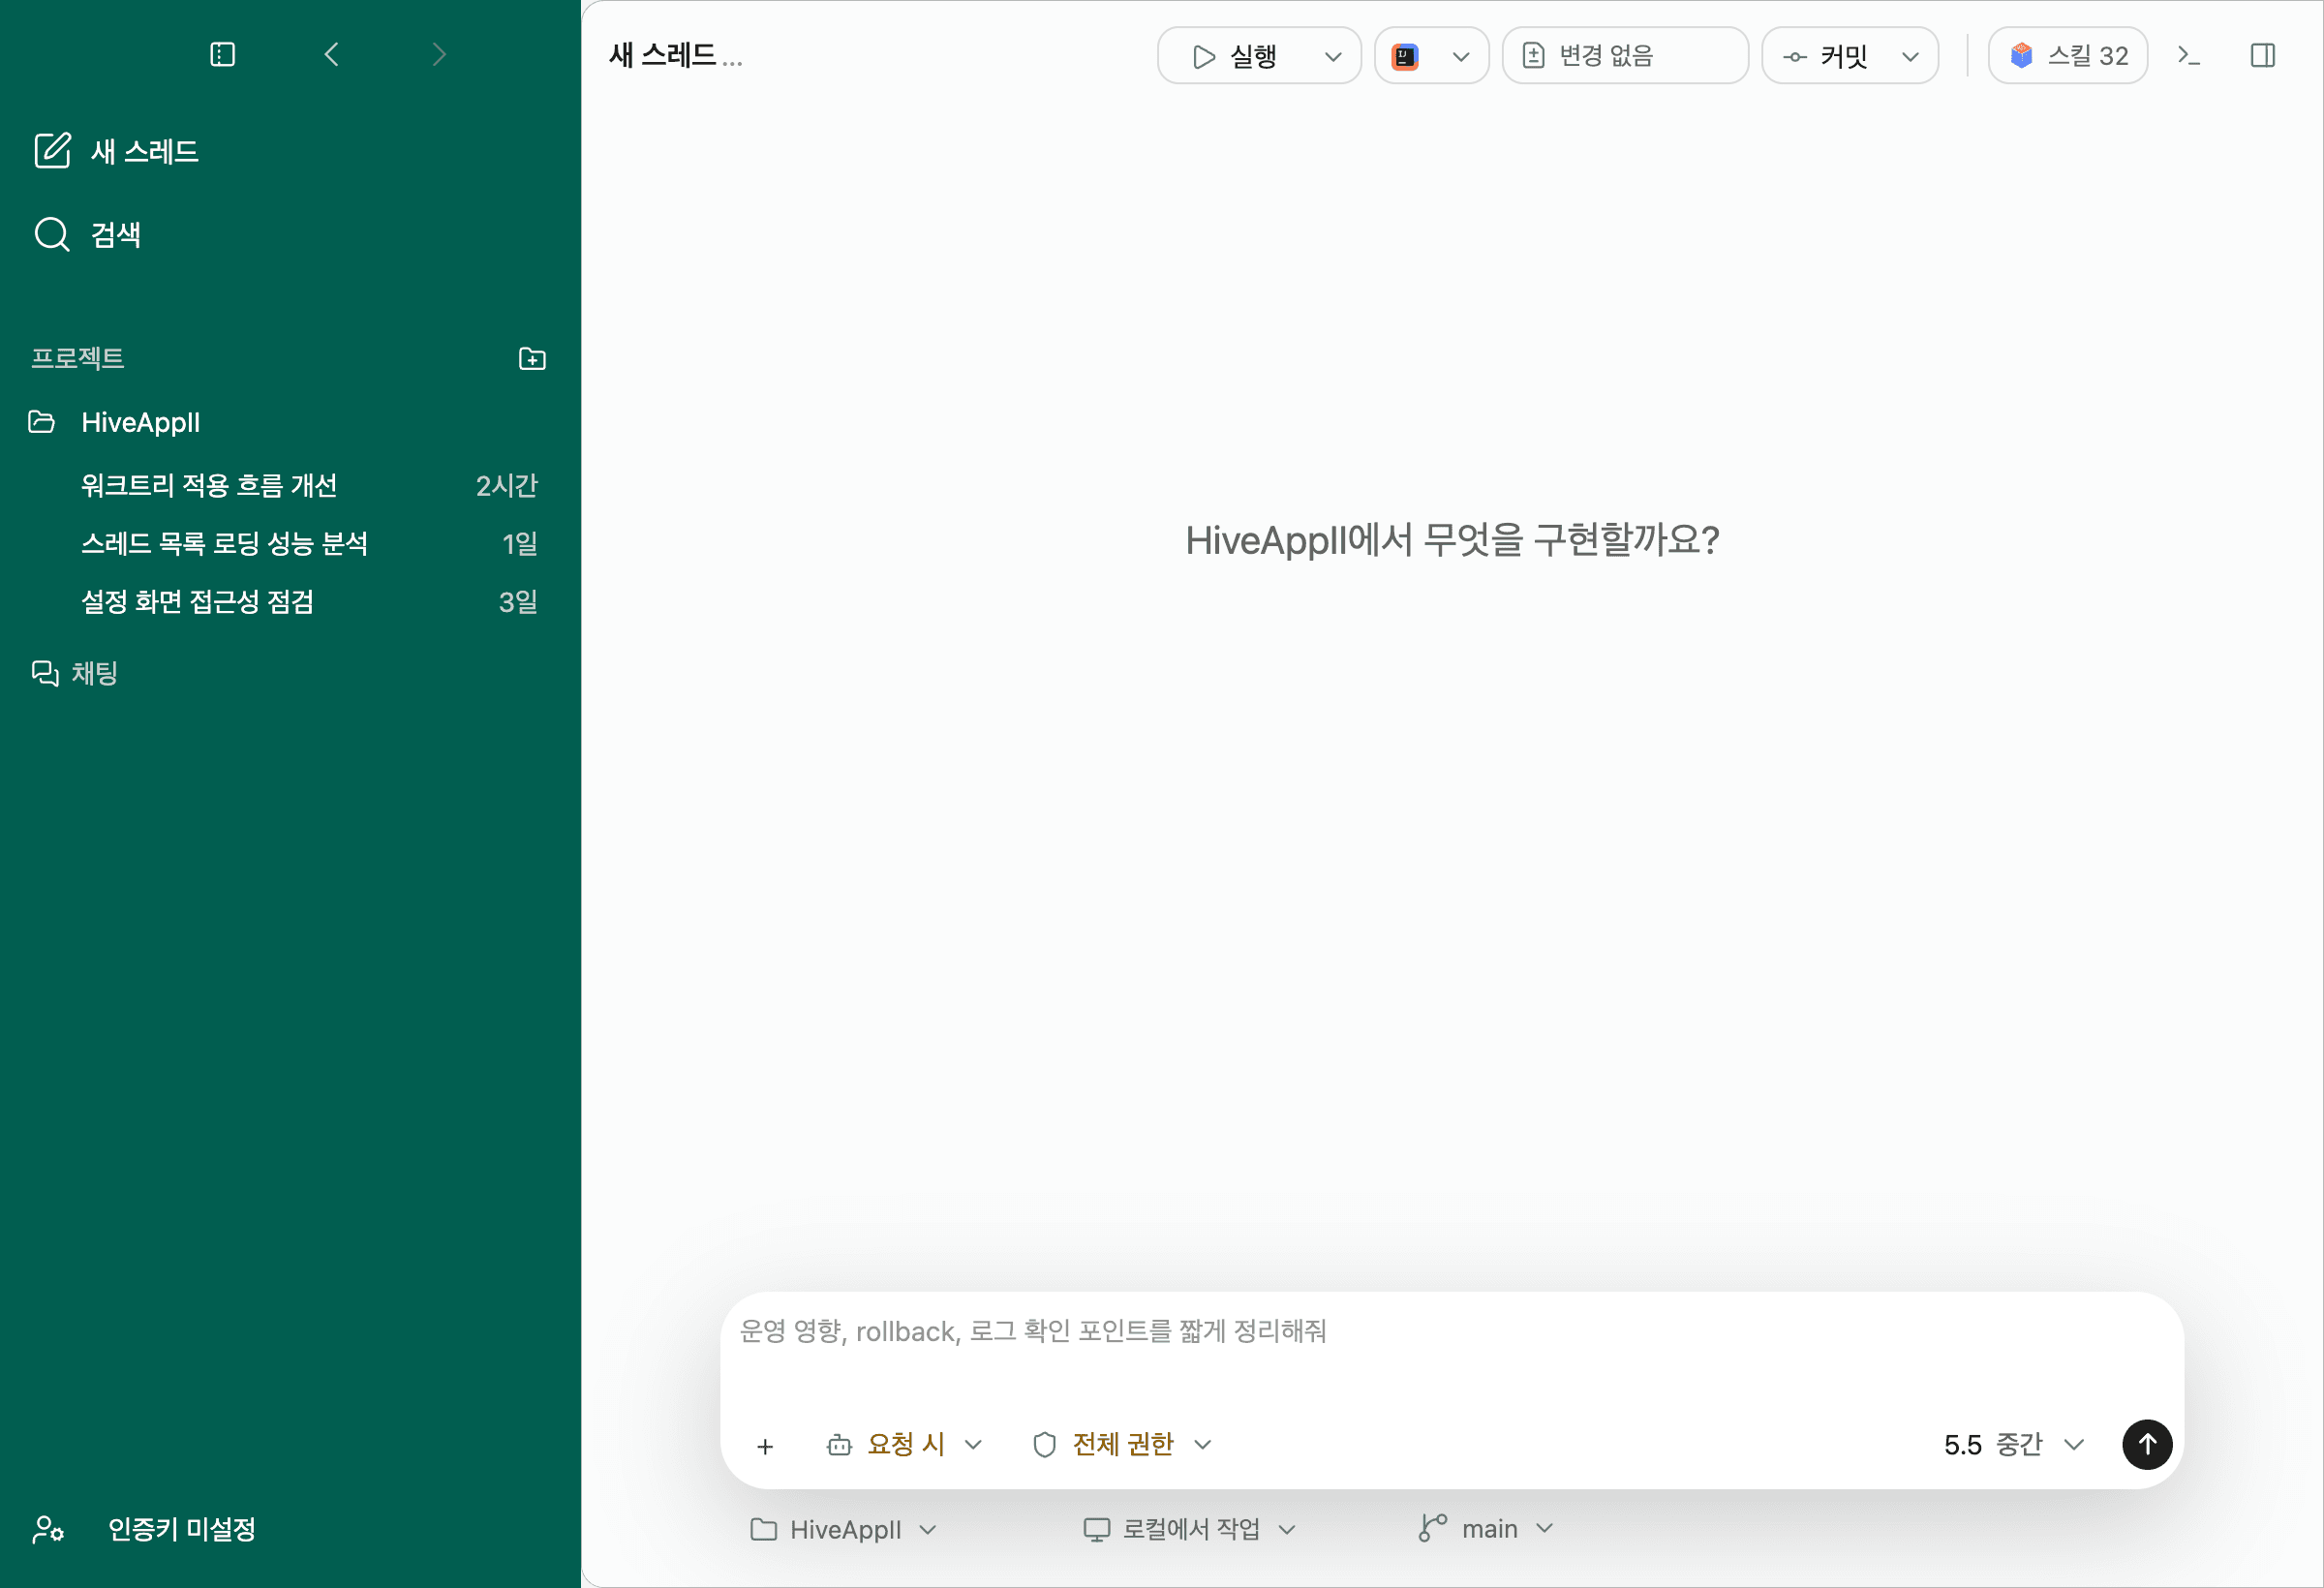This screenshot has width=2324, height=1588.
Task: Click the 변경 없음 changes button
Action: click(x=1625, y=56)
